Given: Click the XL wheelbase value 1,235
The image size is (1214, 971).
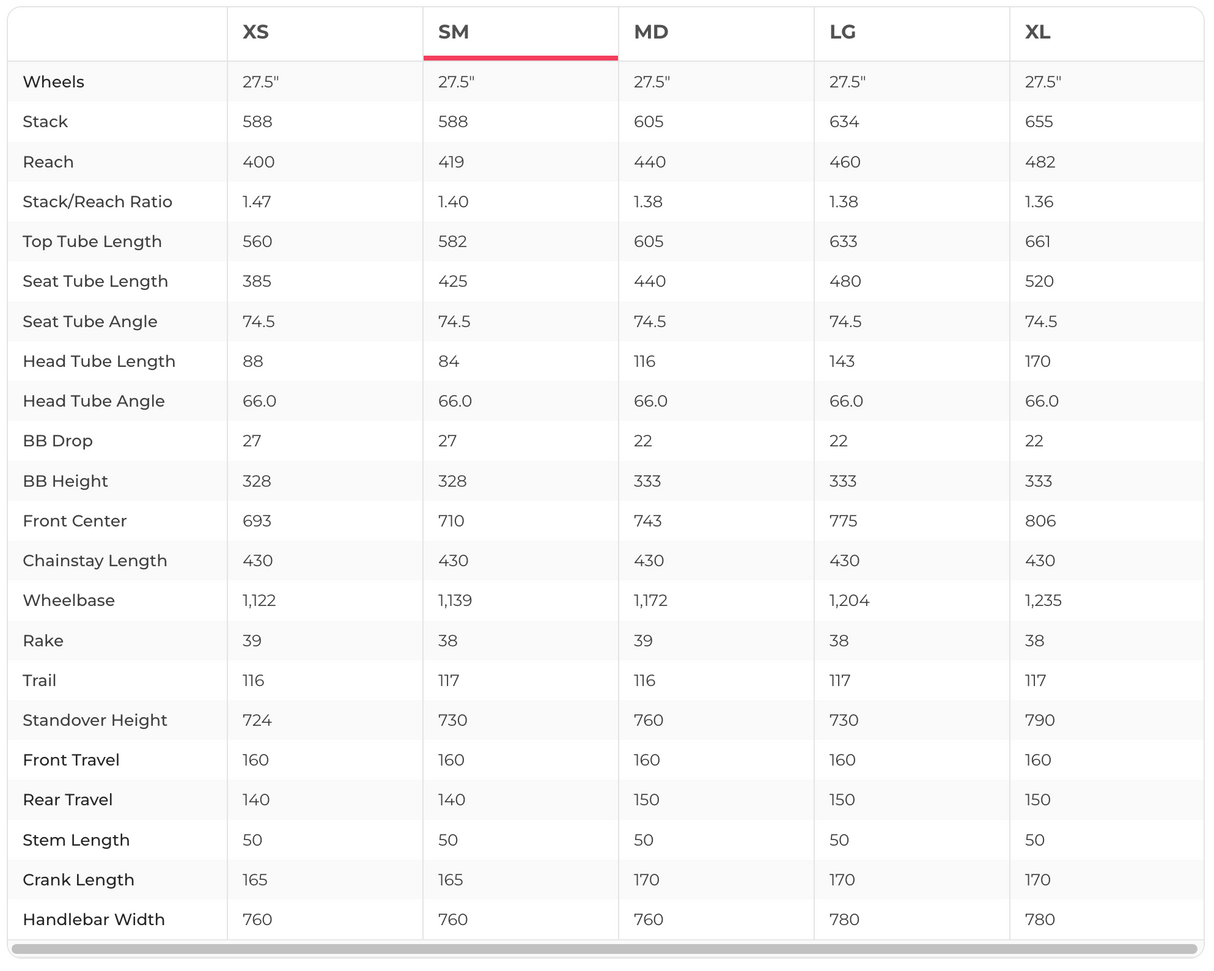Looking at the screenshot, I should tap(1043, 601).
